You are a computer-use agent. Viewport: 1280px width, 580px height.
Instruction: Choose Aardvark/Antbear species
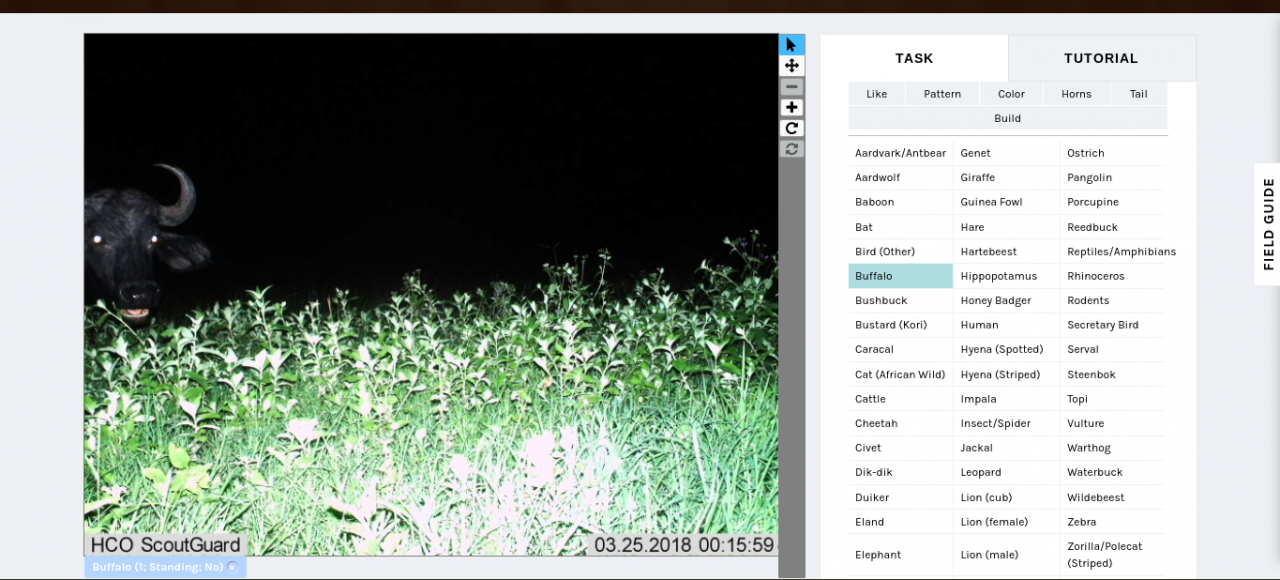point(900,153)
